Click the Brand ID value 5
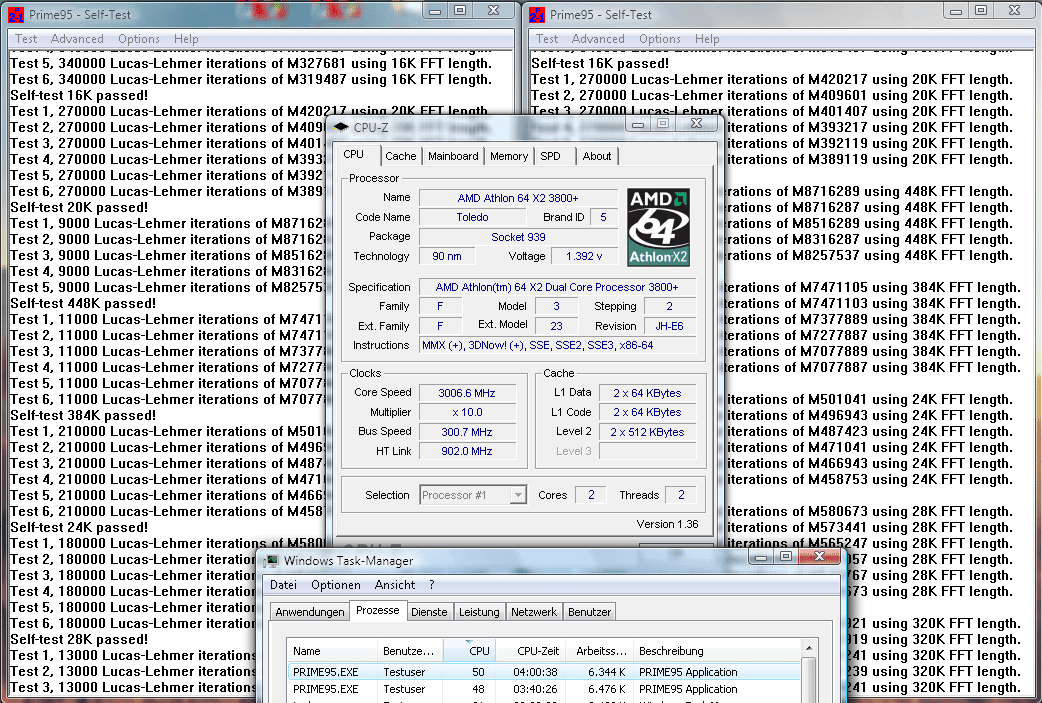The width and height of the screenshot is (1042, 703). (603, 217)
